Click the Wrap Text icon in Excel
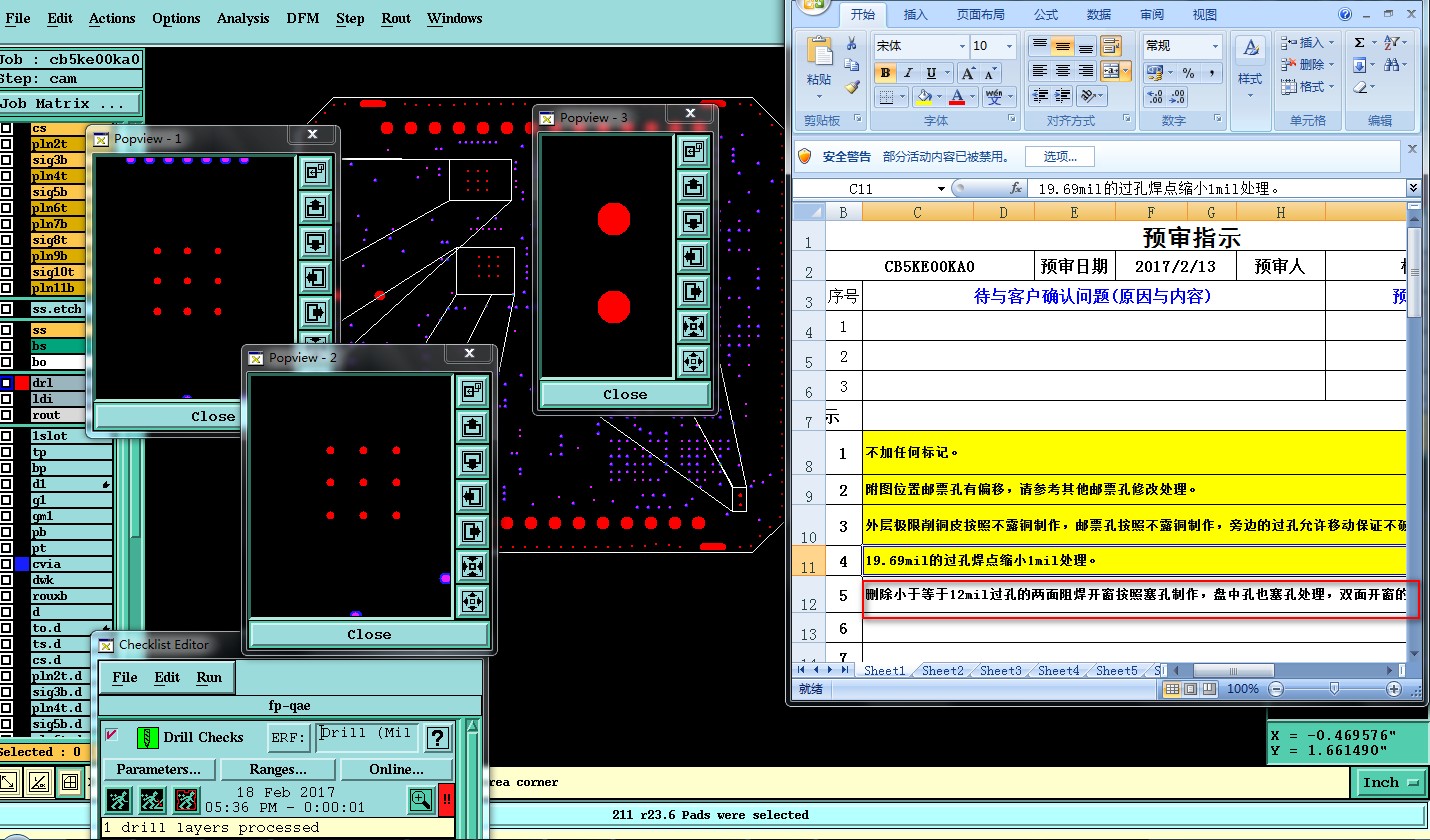Image resolution: width=1430 pixels, height=840 pixels. 1111,46
